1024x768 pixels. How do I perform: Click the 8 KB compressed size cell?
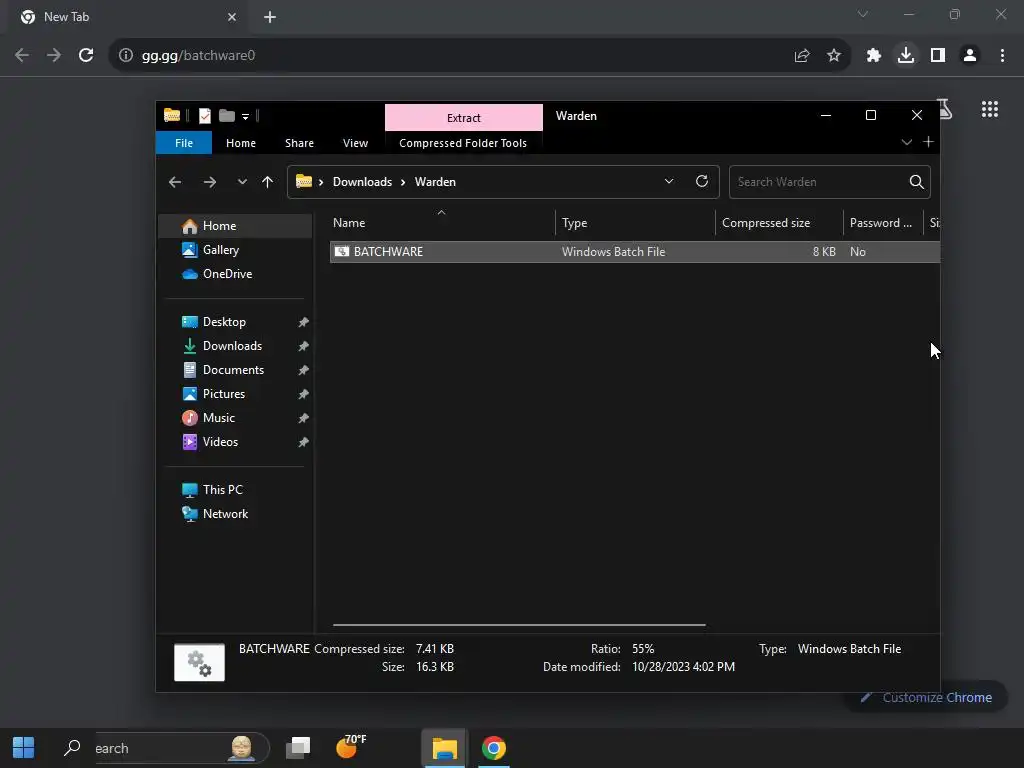click(824, 252)
